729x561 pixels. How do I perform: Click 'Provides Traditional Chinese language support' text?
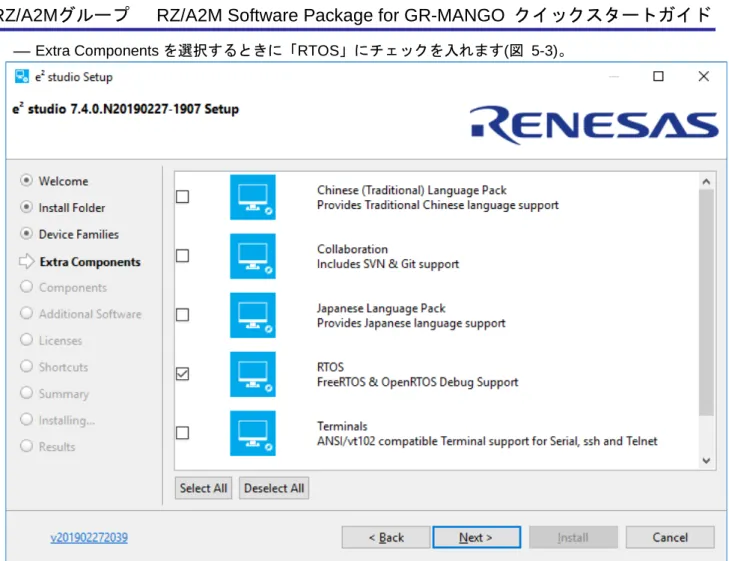coord(438,205)
